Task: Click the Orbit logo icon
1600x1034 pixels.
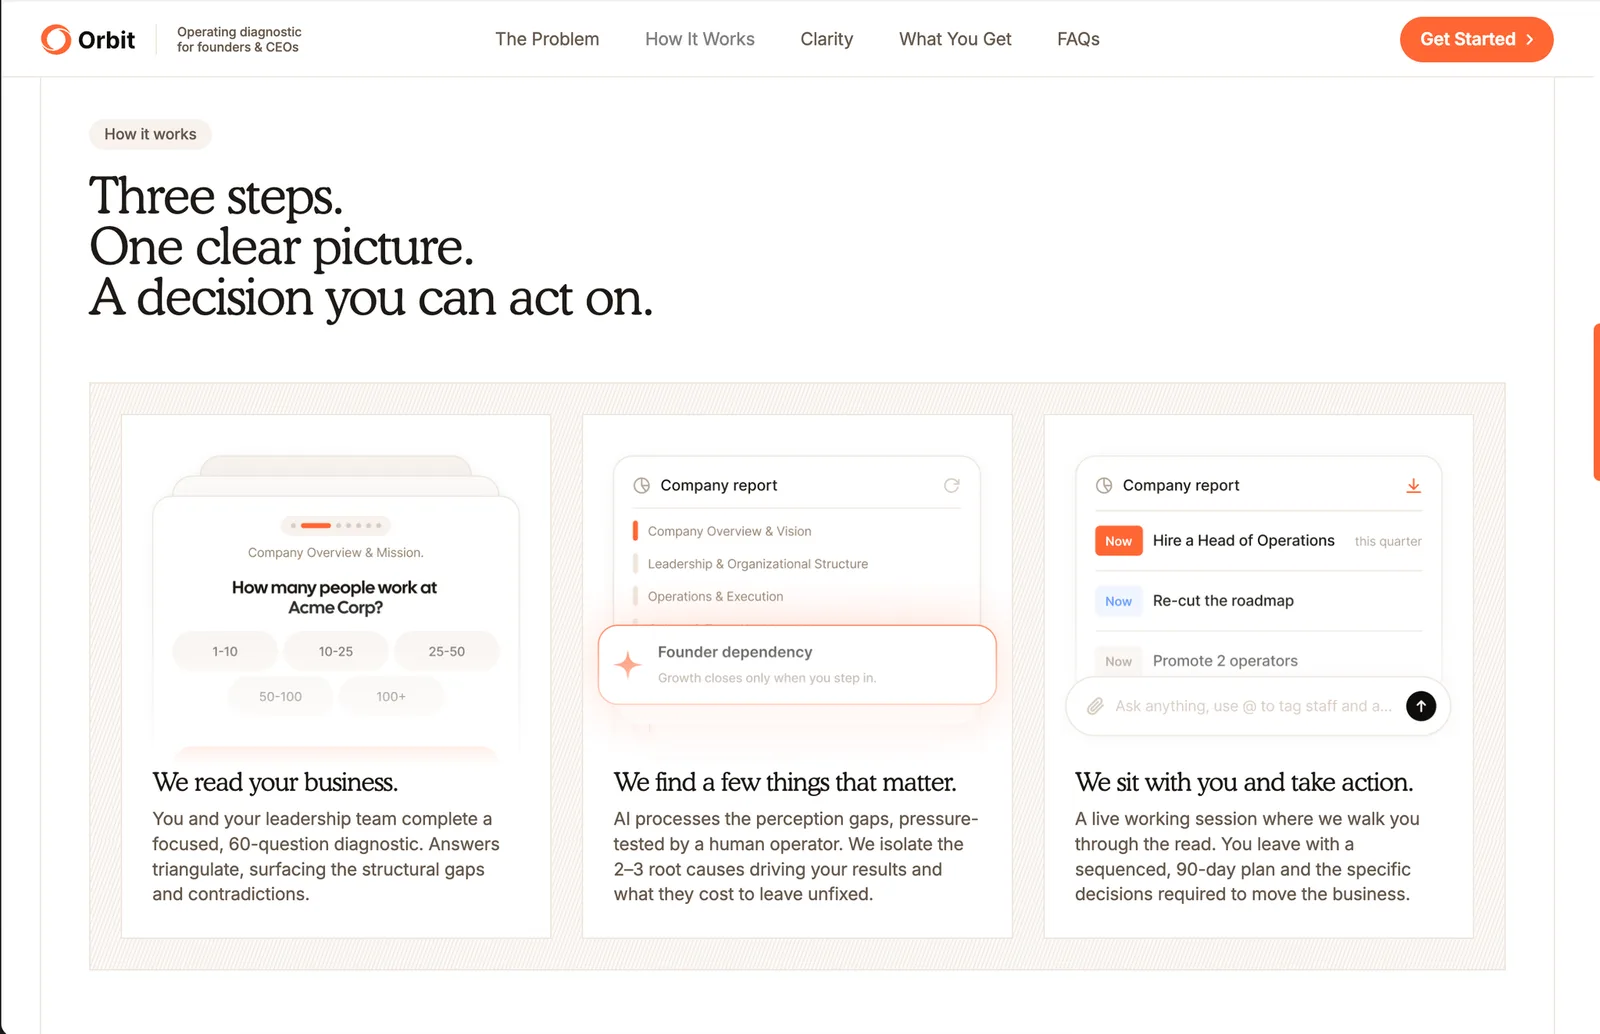Action: [x=56, y=39]
